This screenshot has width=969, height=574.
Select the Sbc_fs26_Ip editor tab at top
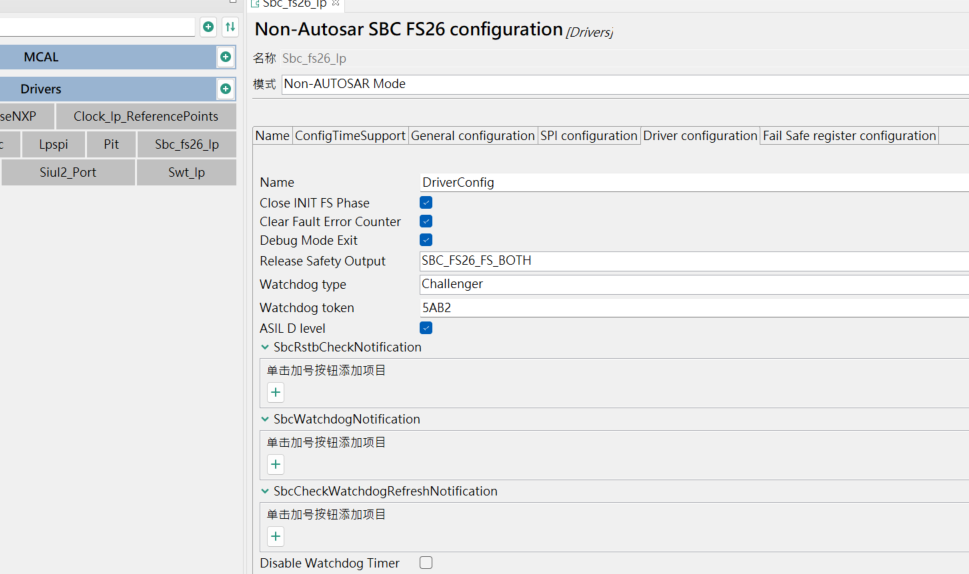coord(294,4)
